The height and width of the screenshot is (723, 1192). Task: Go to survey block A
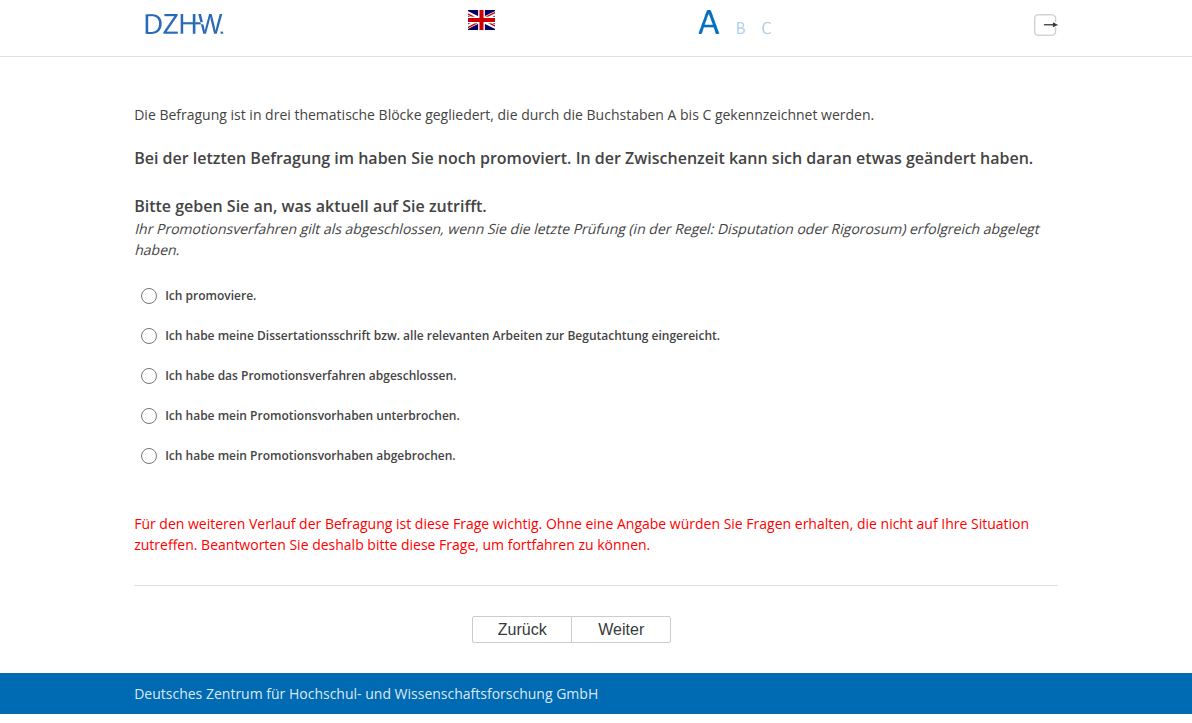tap(709, 23)
